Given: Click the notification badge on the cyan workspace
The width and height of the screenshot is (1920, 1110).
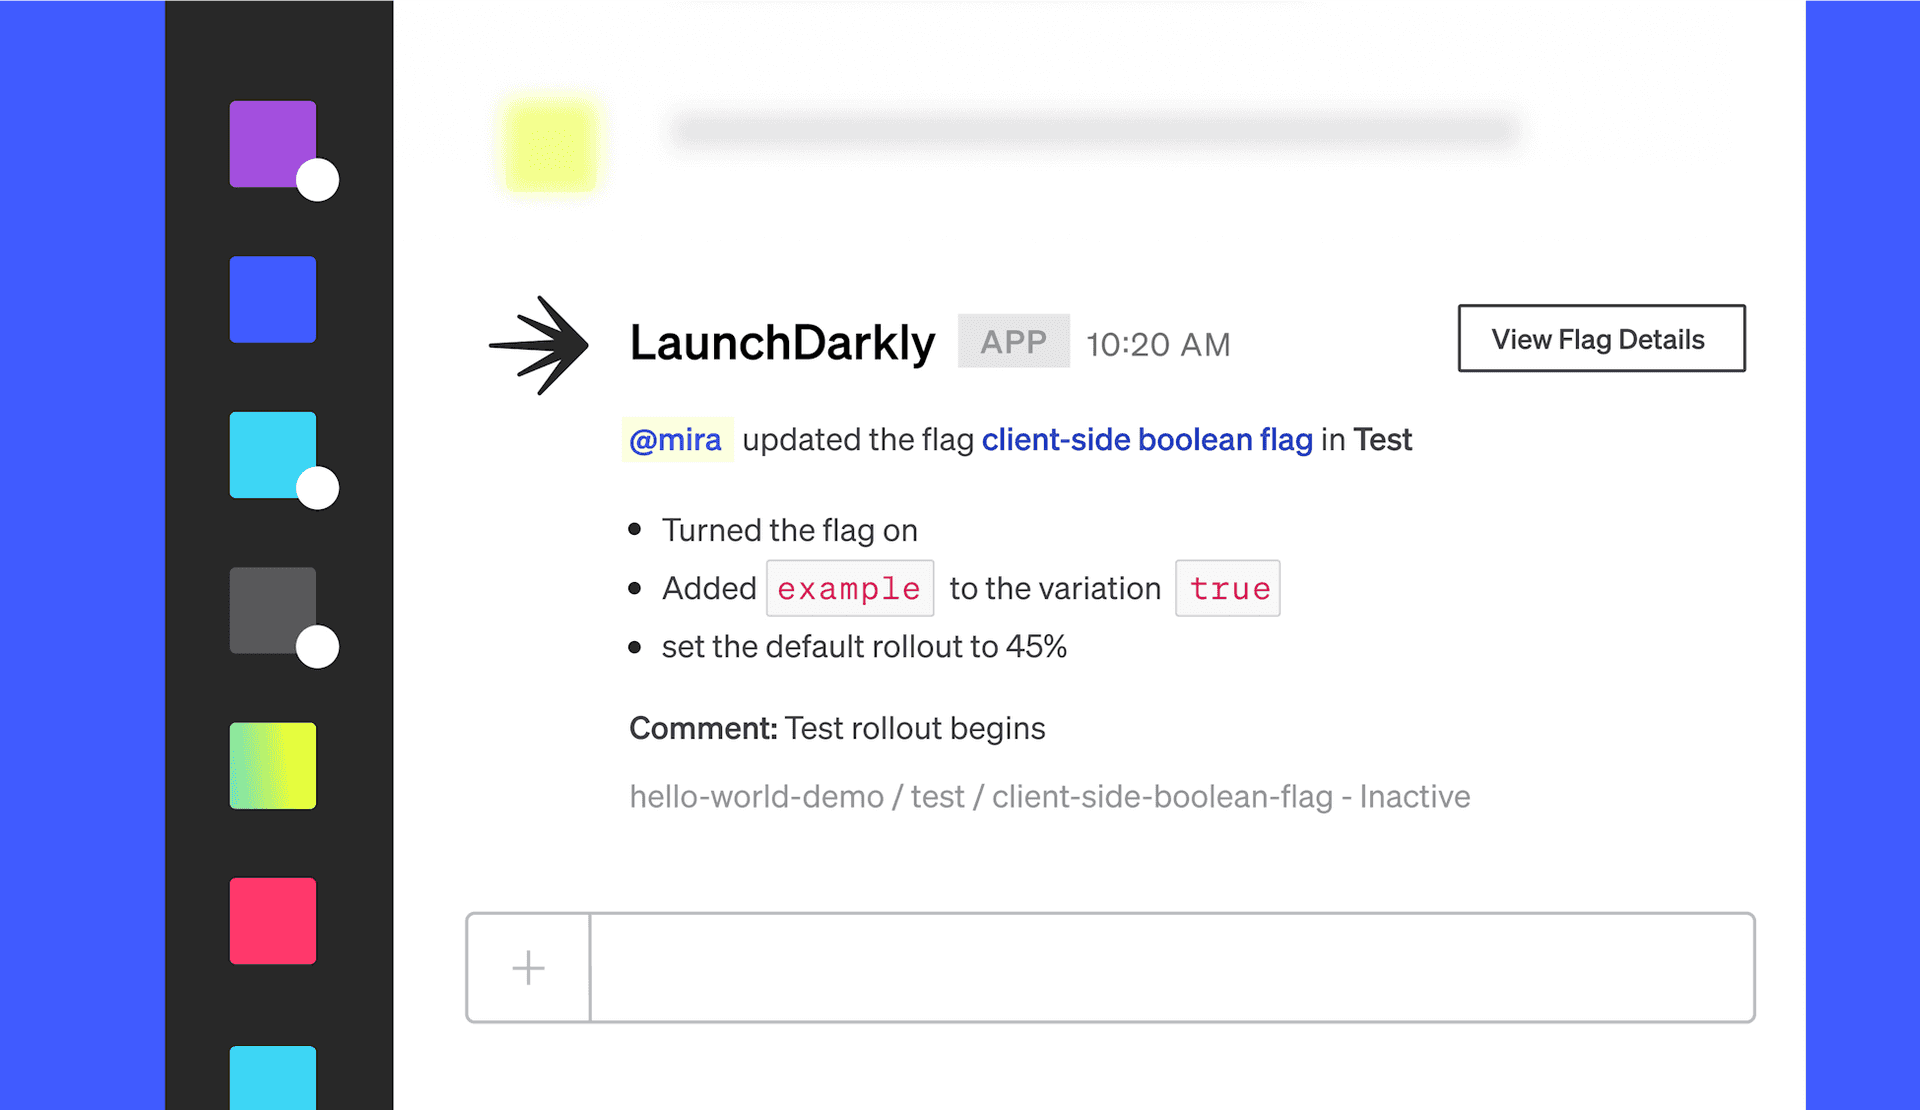Looking at the screenshot, I should 318,490.
